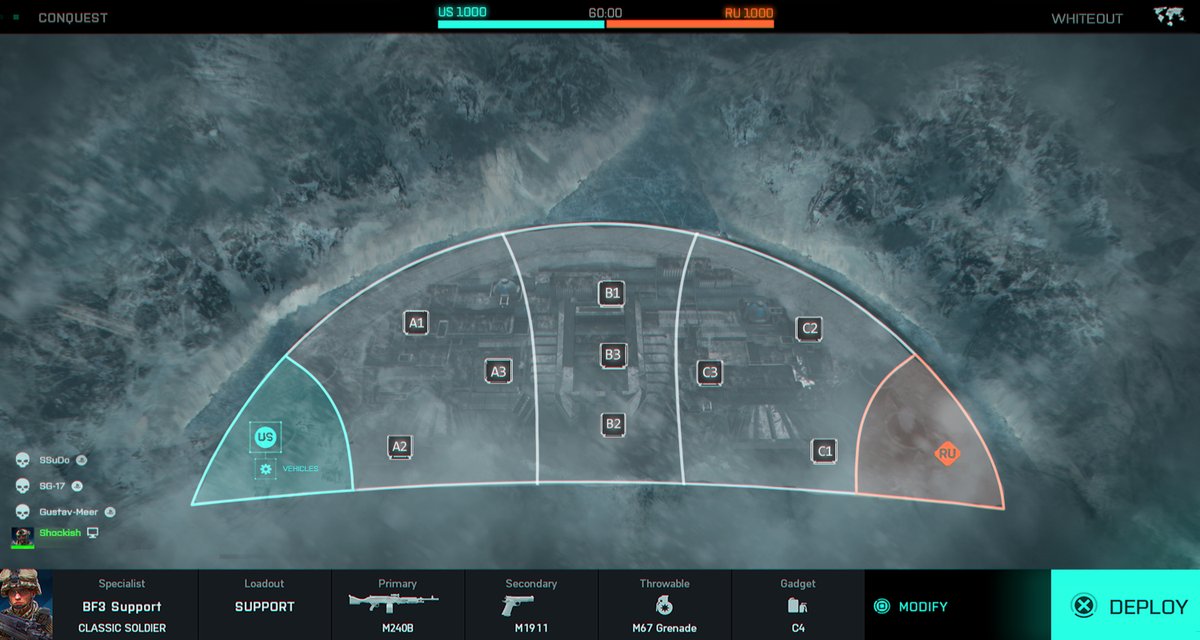This screenshot has width=1200, height=640.
Task: Select squad member Gustav-Meer by name
Action: tap(70, 511)
